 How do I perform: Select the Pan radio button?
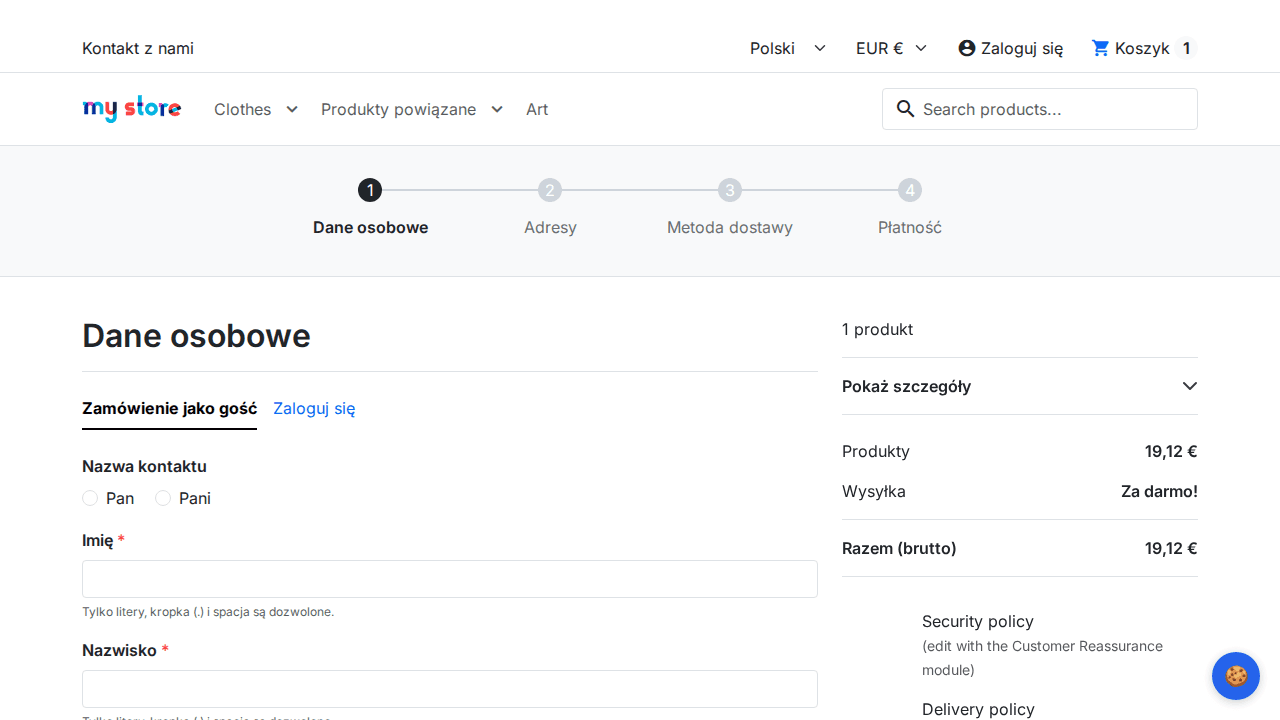pos(90,498)
